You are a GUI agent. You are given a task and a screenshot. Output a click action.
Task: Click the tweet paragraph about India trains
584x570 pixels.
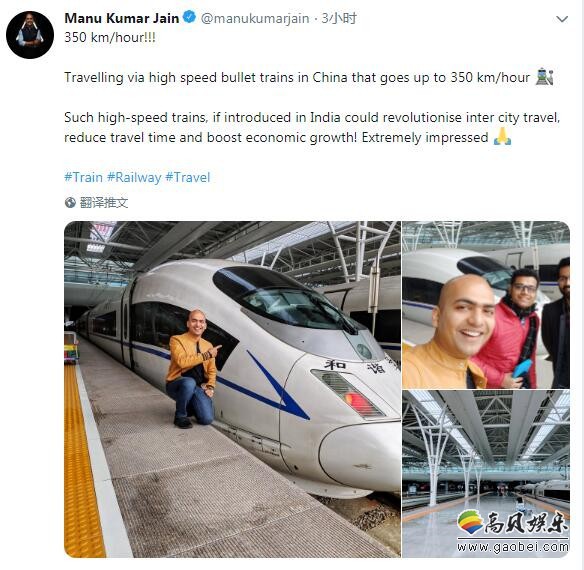312,127
